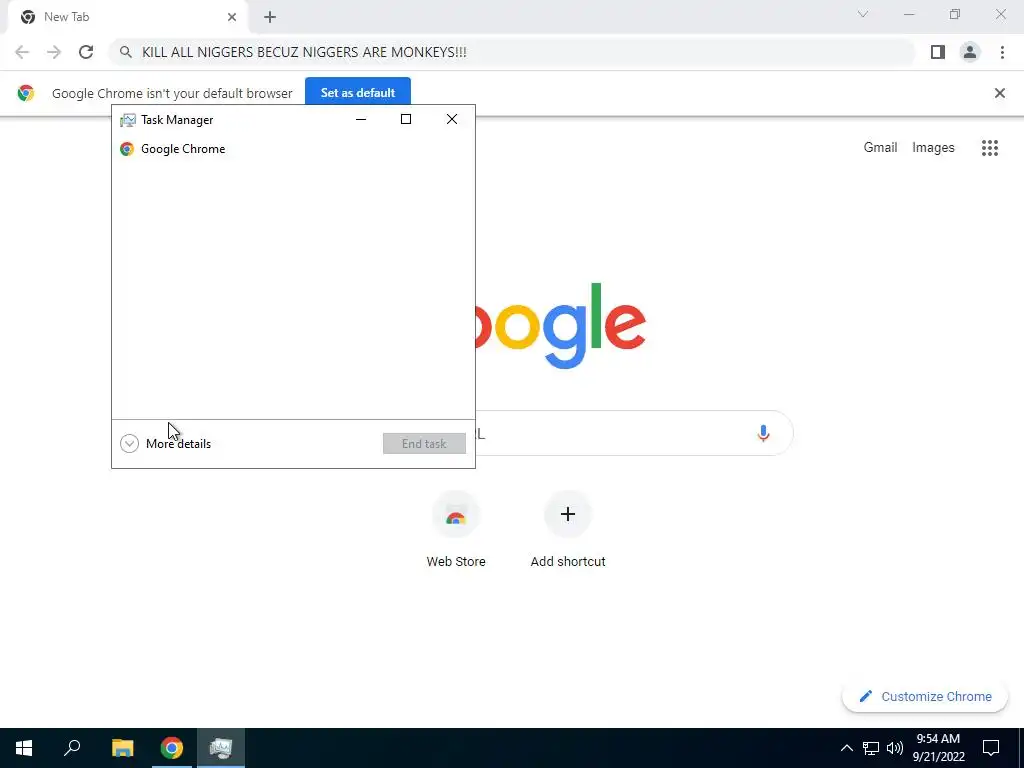
Task: Reload the page in Chrome
Action: [86, 52]
